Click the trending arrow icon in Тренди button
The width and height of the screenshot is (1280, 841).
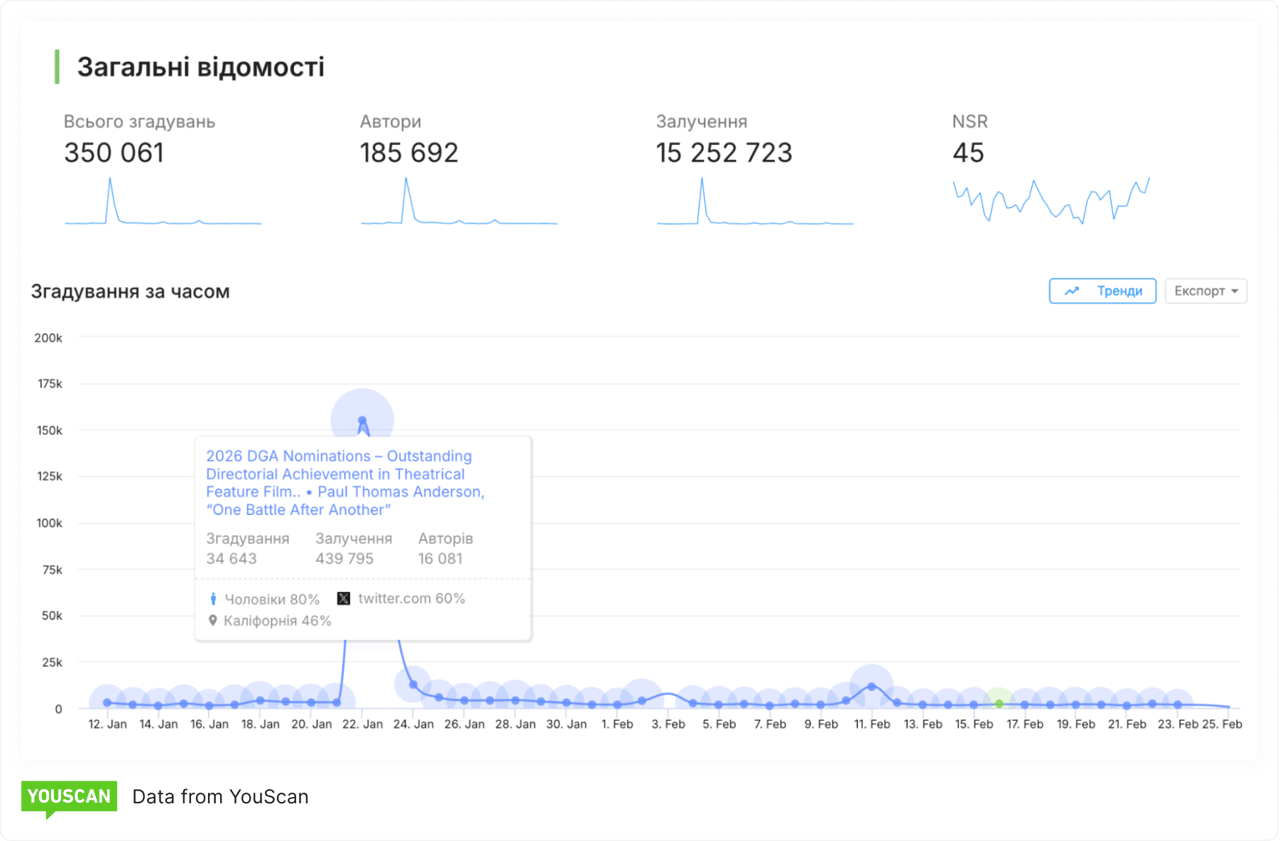(1072, 291)
